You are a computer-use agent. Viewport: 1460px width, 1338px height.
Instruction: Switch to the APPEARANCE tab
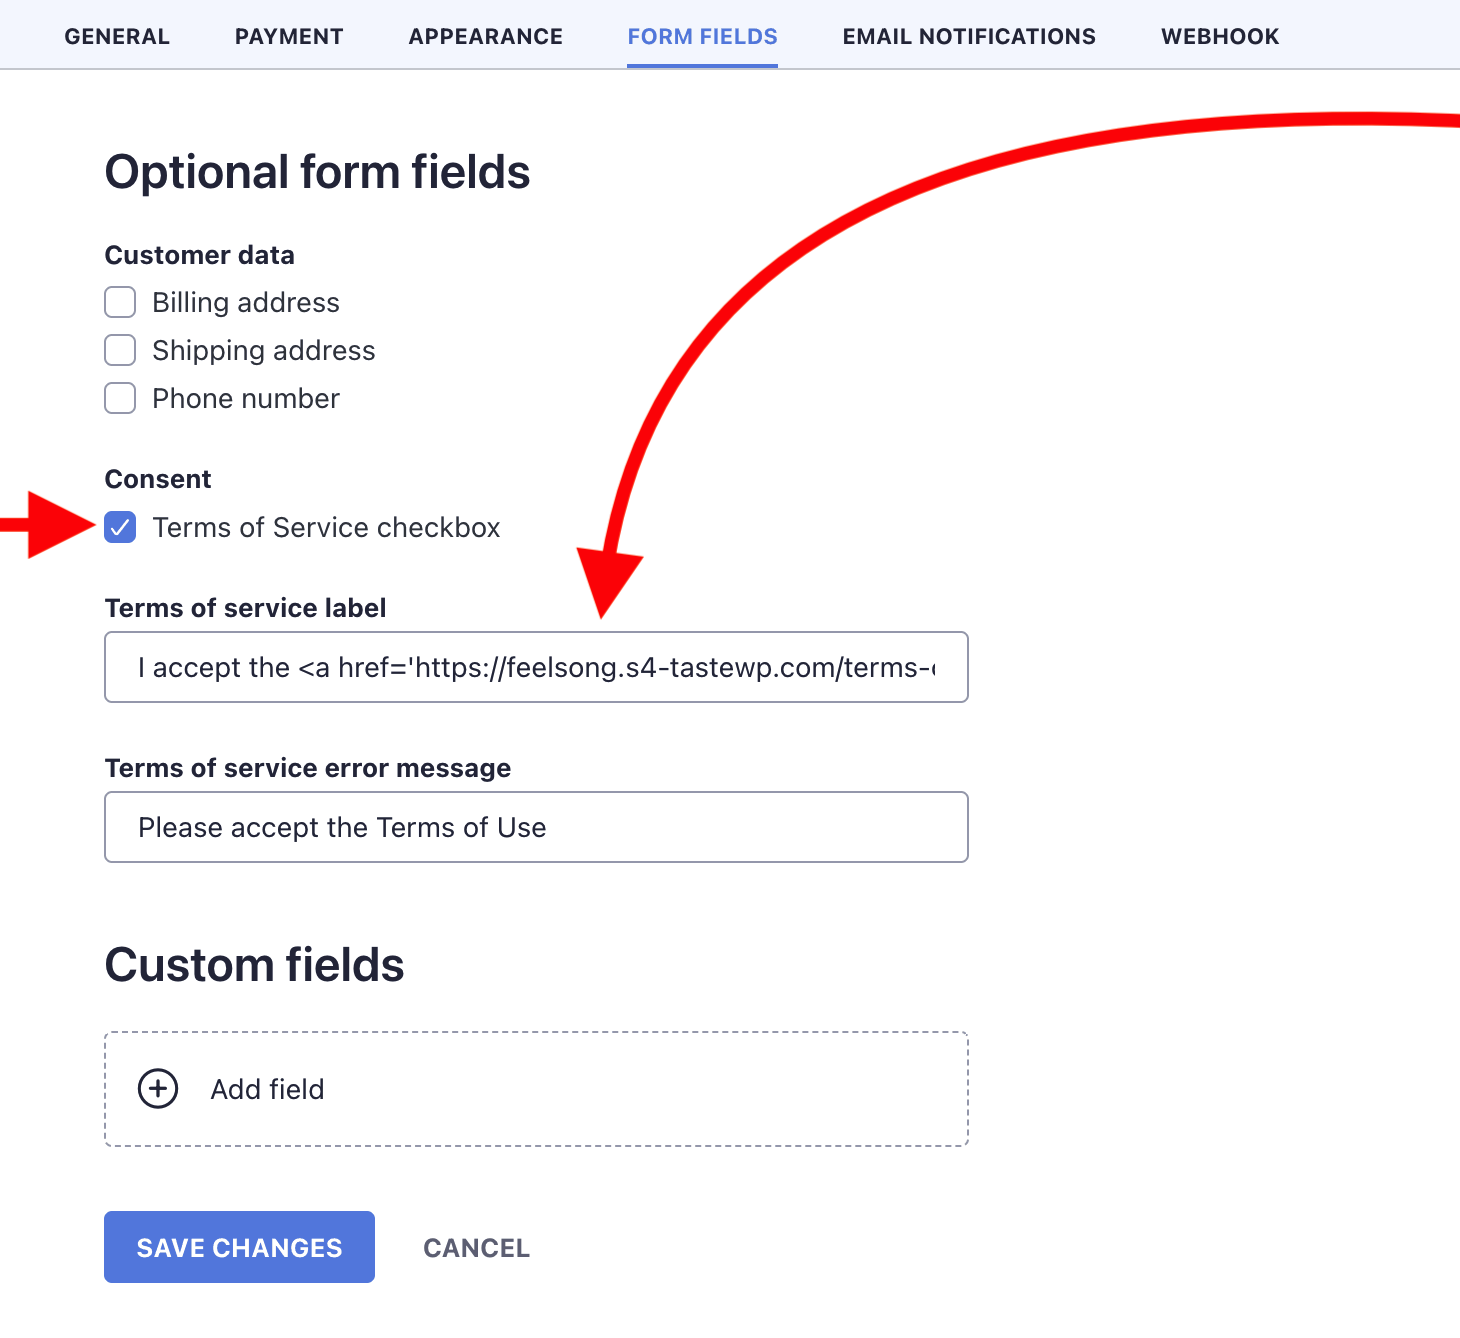[485, 36]
